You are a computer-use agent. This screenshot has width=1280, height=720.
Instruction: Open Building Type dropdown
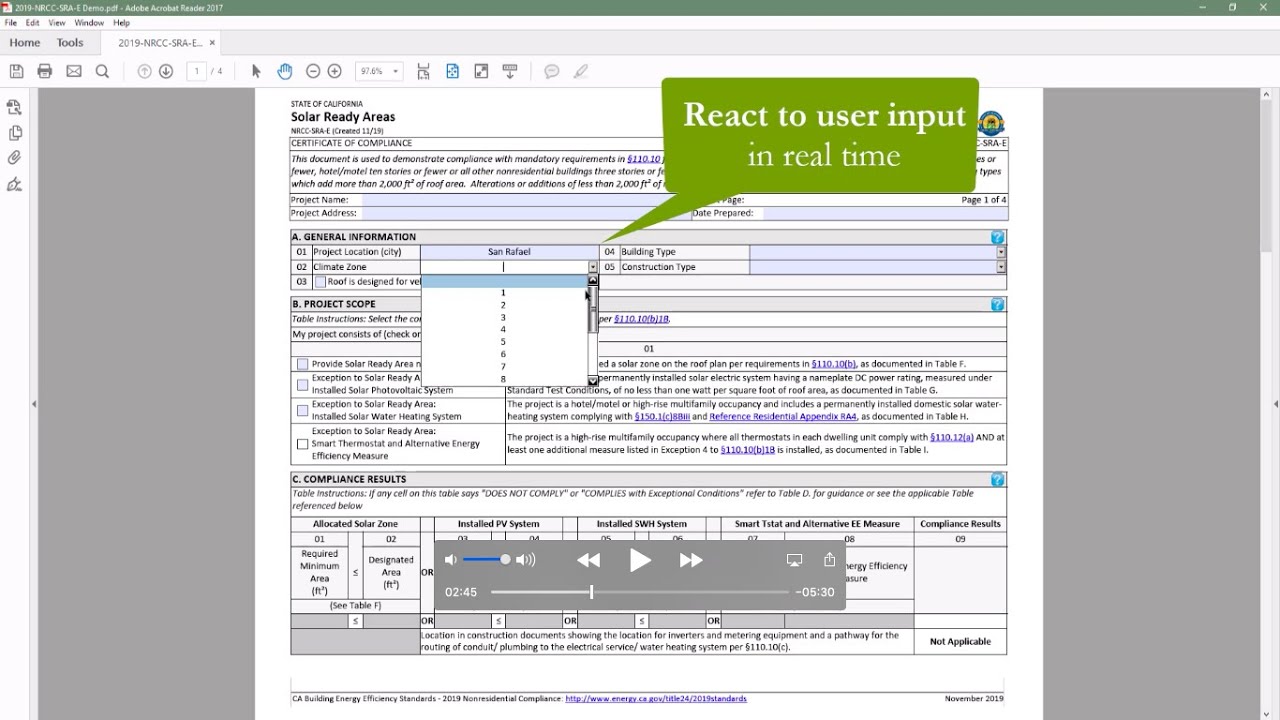(1001, 252)
